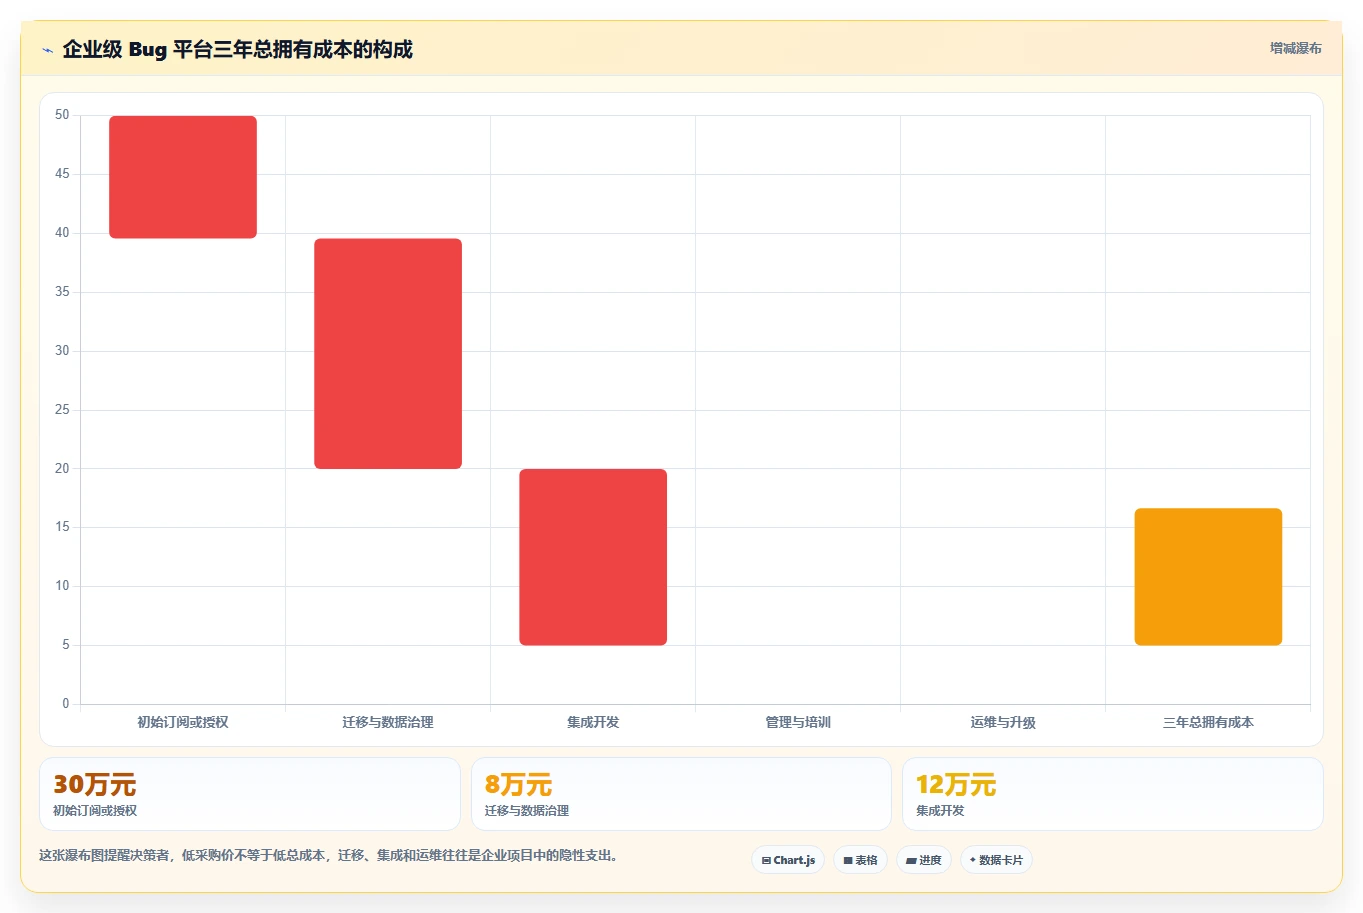Click the red 初始订阅或授权 waterfall bar
The image size is (1363, 913).
coord(183,177)
